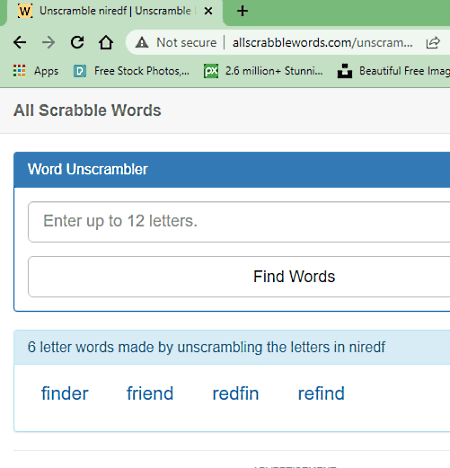Viewport: 450px width, 468px height.
Task: Click the browser back arrow
Action: tap(20, 42)
